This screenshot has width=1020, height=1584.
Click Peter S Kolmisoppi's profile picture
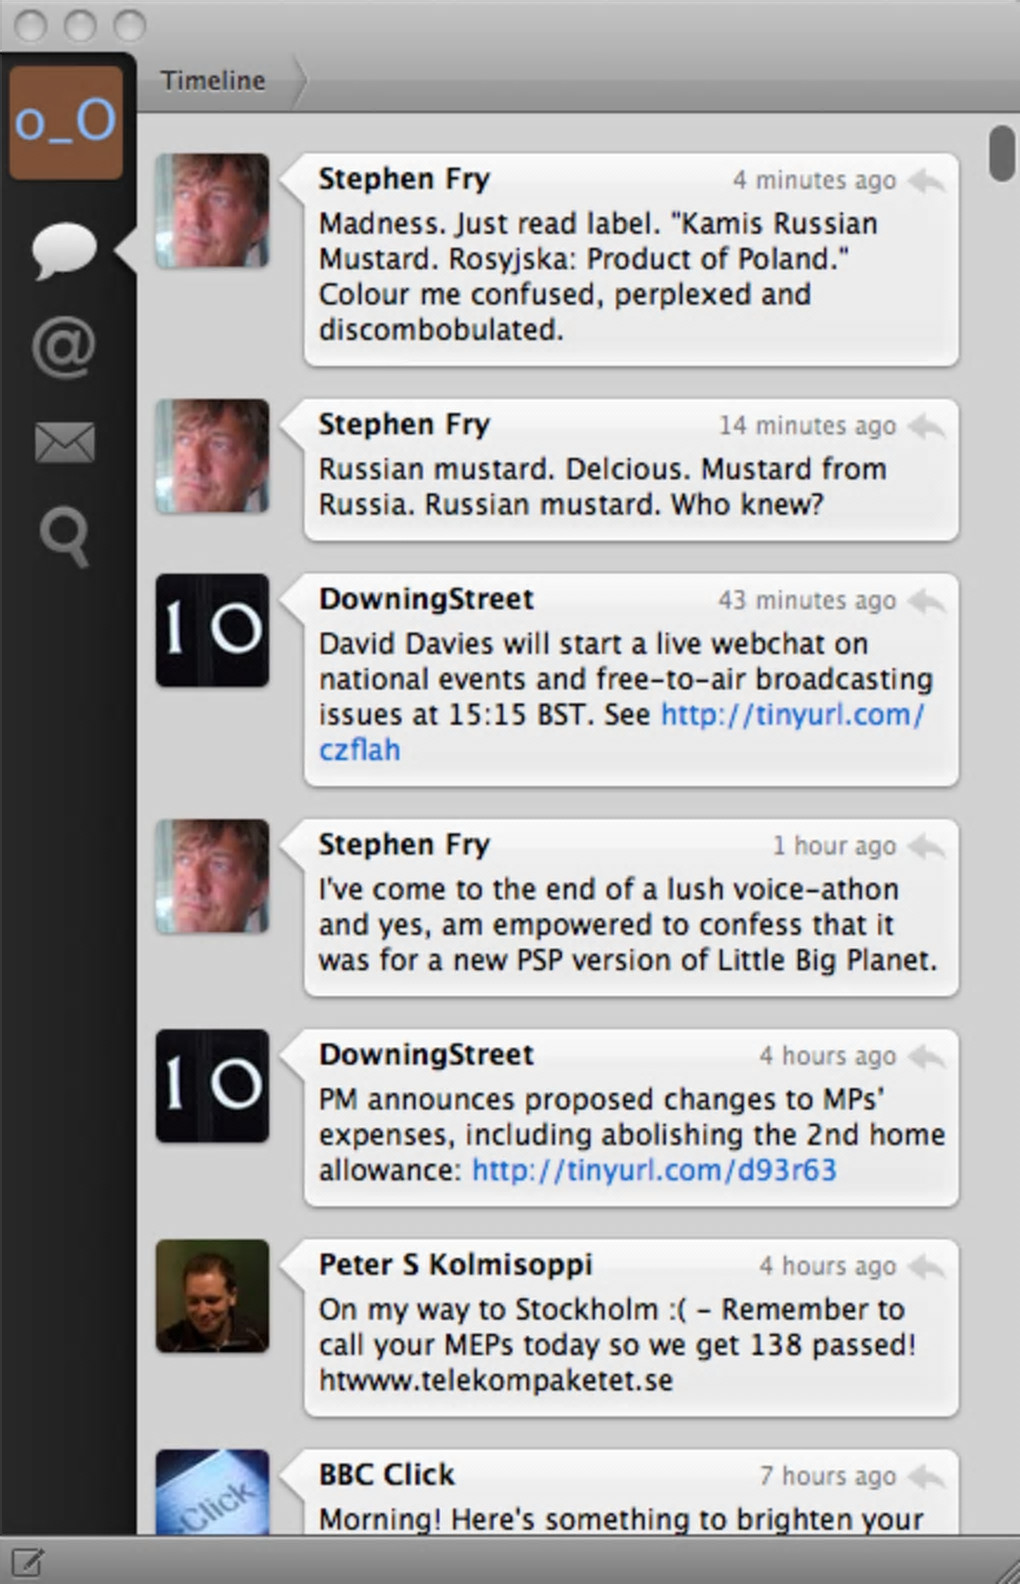212,1296
